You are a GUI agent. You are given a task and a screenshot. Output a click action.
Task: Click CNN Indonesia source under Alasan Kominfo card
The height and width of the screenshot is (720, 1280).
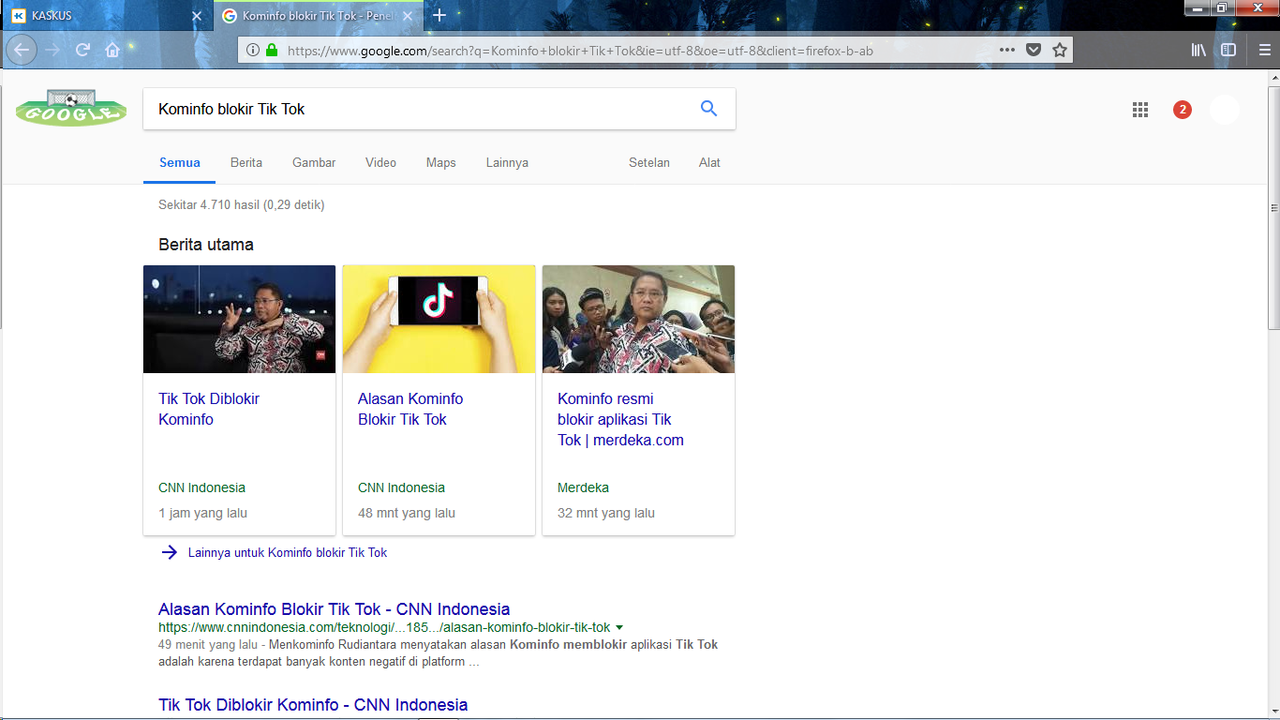point(401,488)
